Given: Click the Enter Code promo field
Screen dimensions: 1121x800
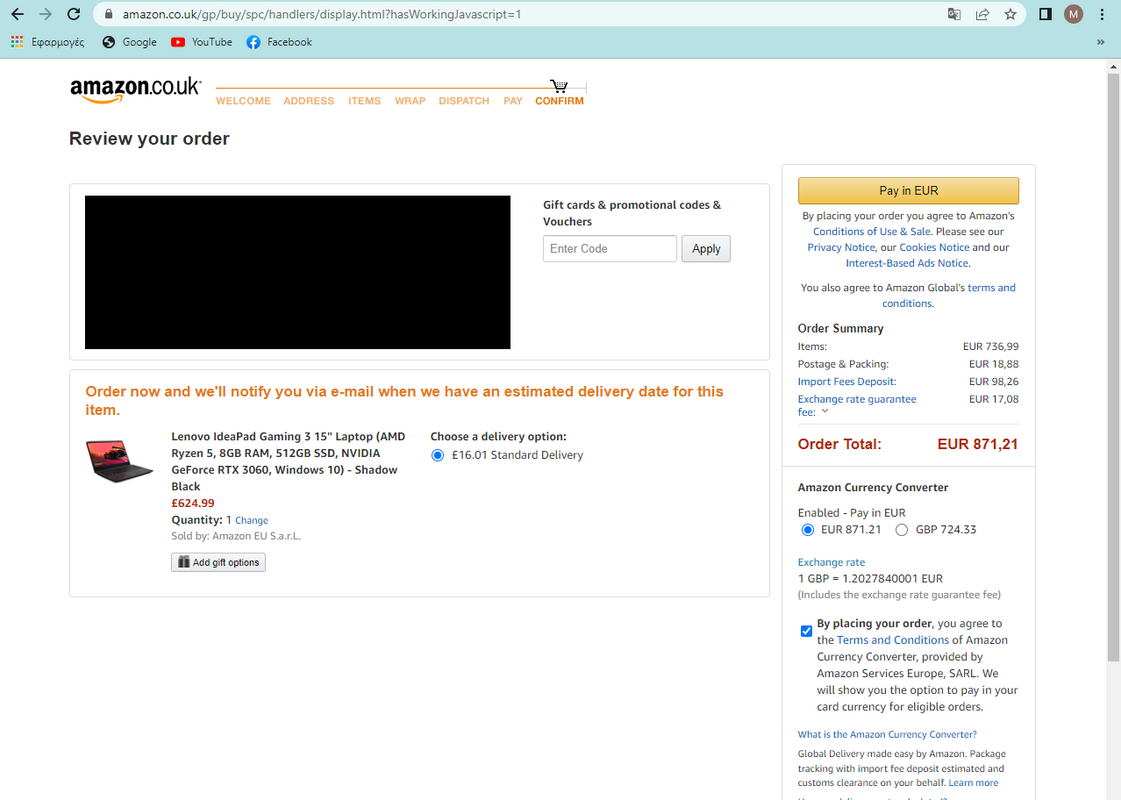Looking at the screenshot, I should [x=610, y=249].
